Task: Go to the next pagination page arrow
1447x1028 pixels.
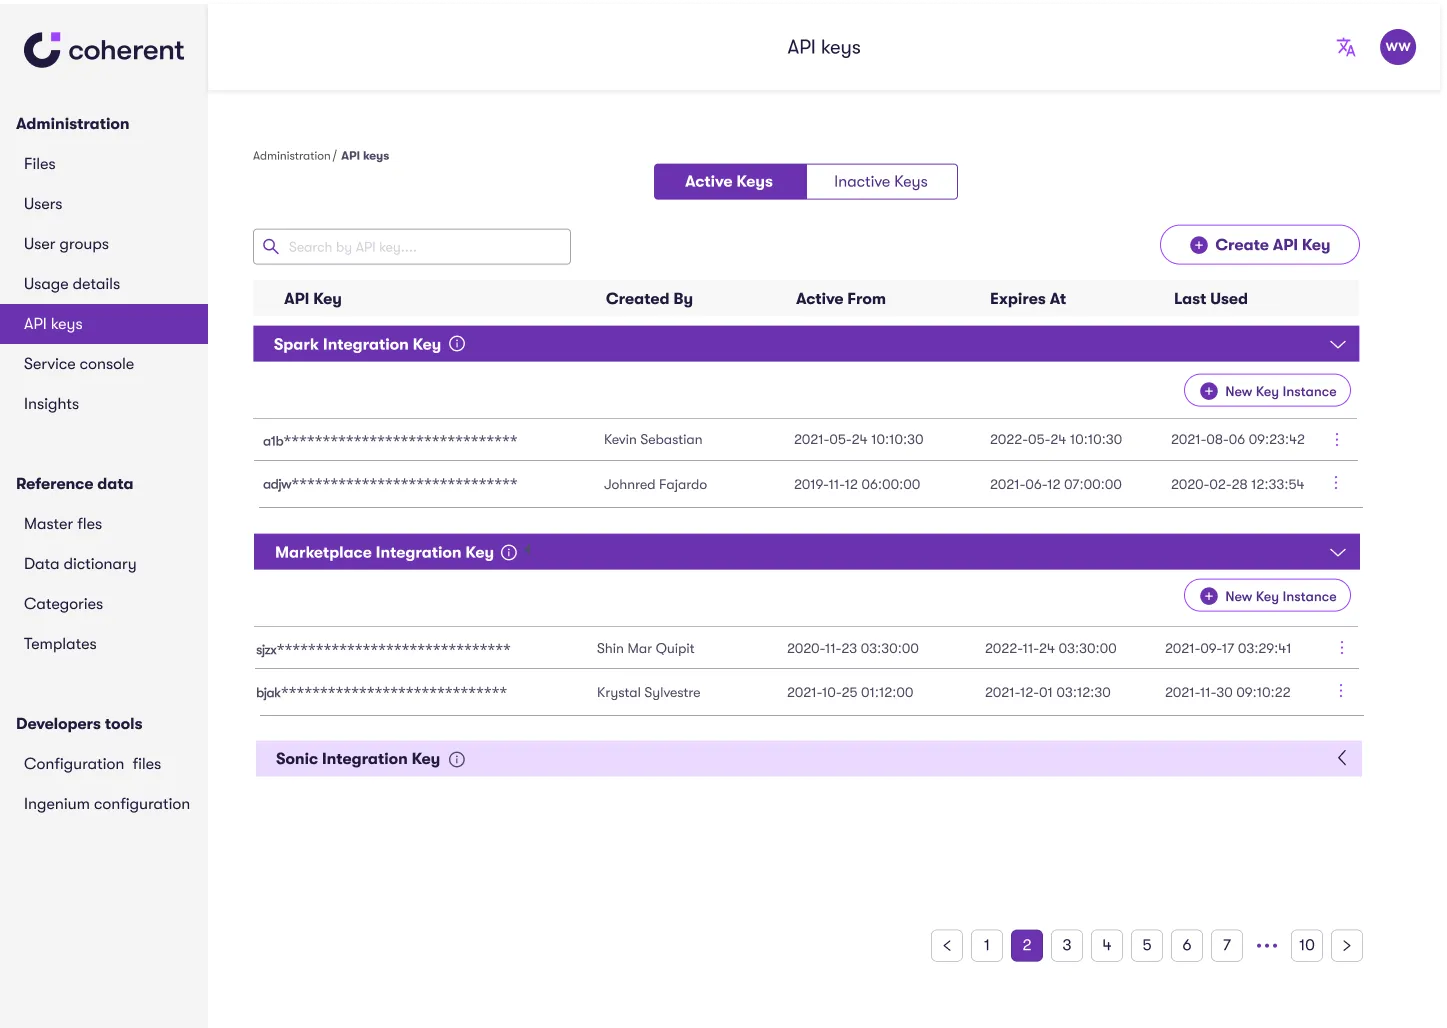Action: 1347,946
